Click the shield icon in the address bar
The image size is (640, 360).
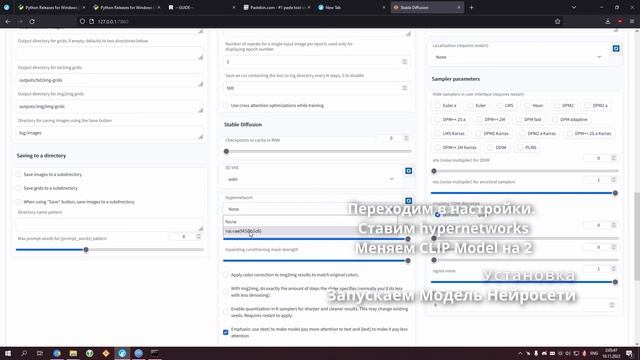point(82,21)
